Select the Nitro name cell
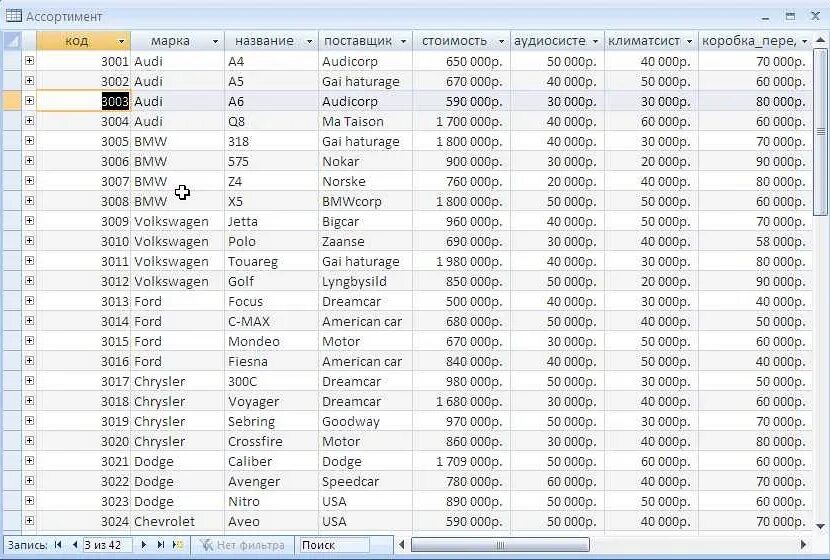 272,501
